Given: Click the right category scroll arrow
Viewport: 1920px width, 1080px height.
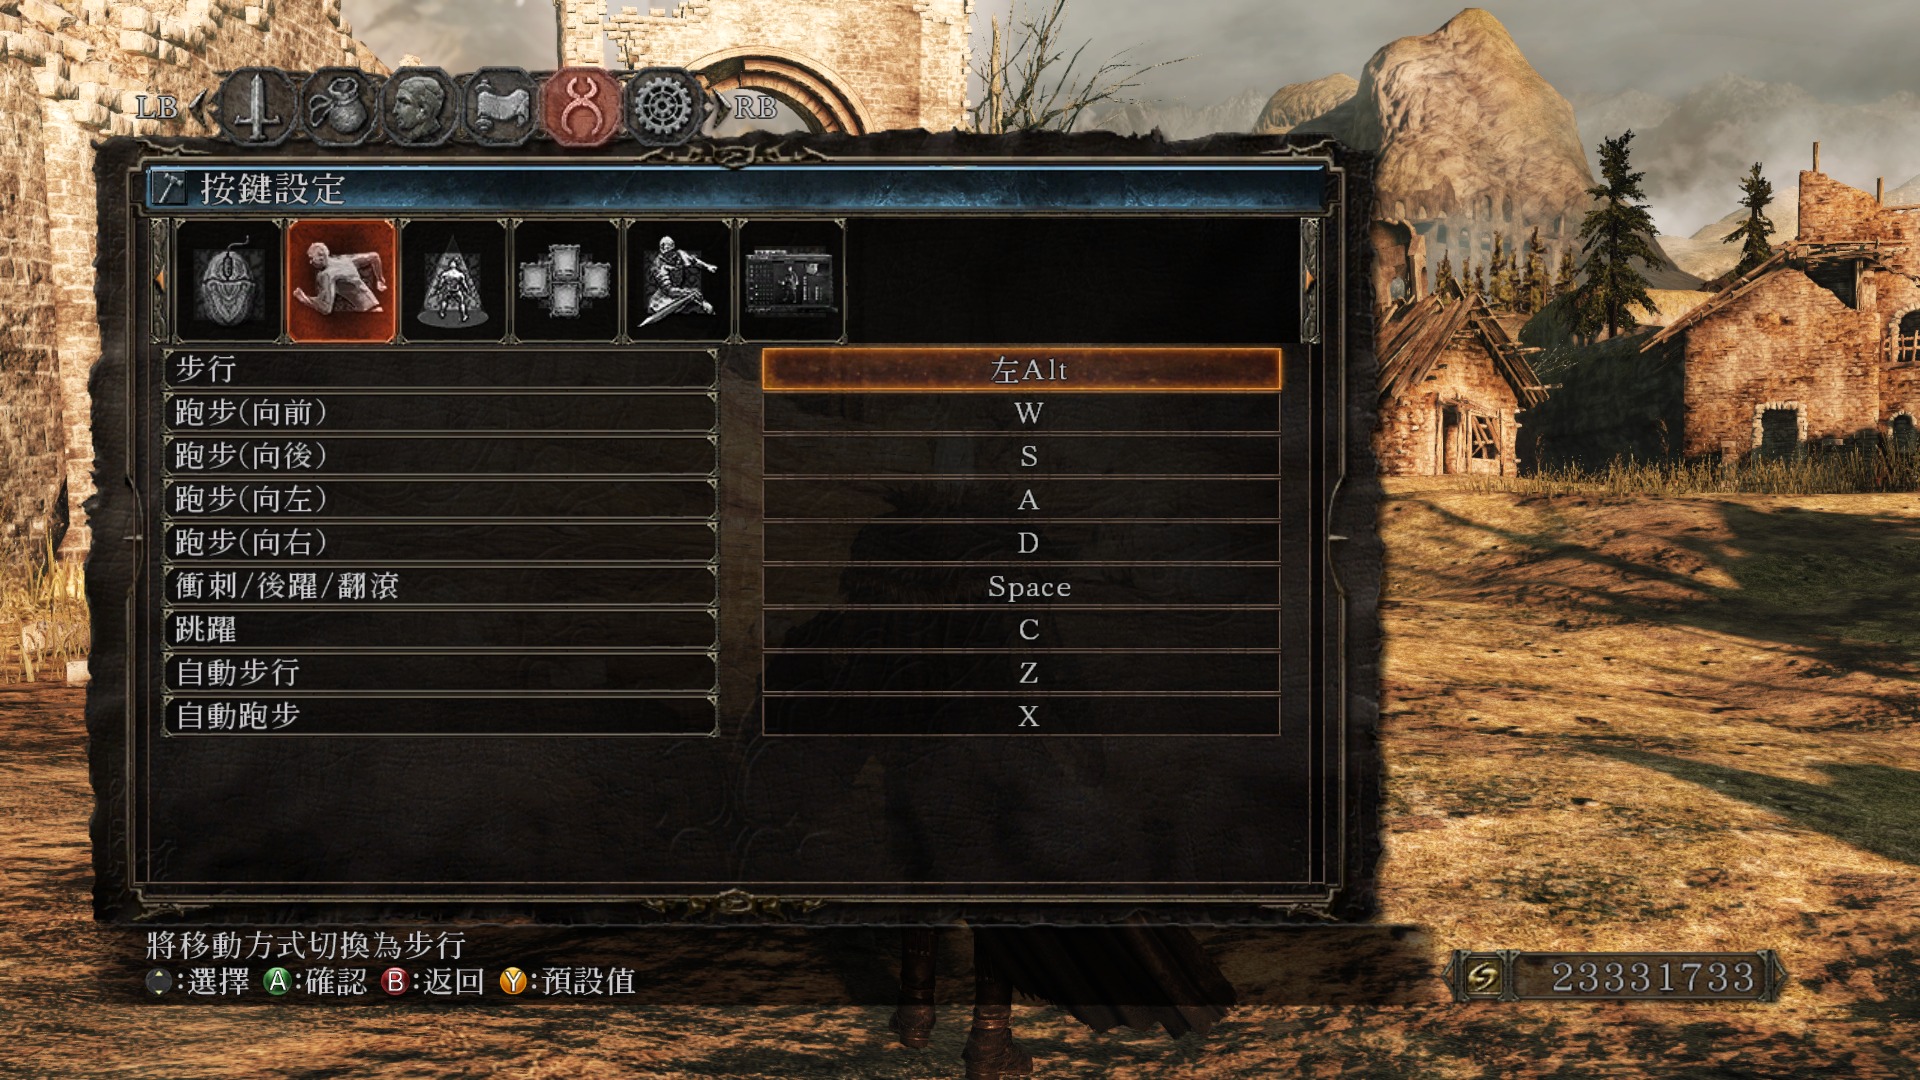Looking at the screenshot, I should [x=1310, y=282].
